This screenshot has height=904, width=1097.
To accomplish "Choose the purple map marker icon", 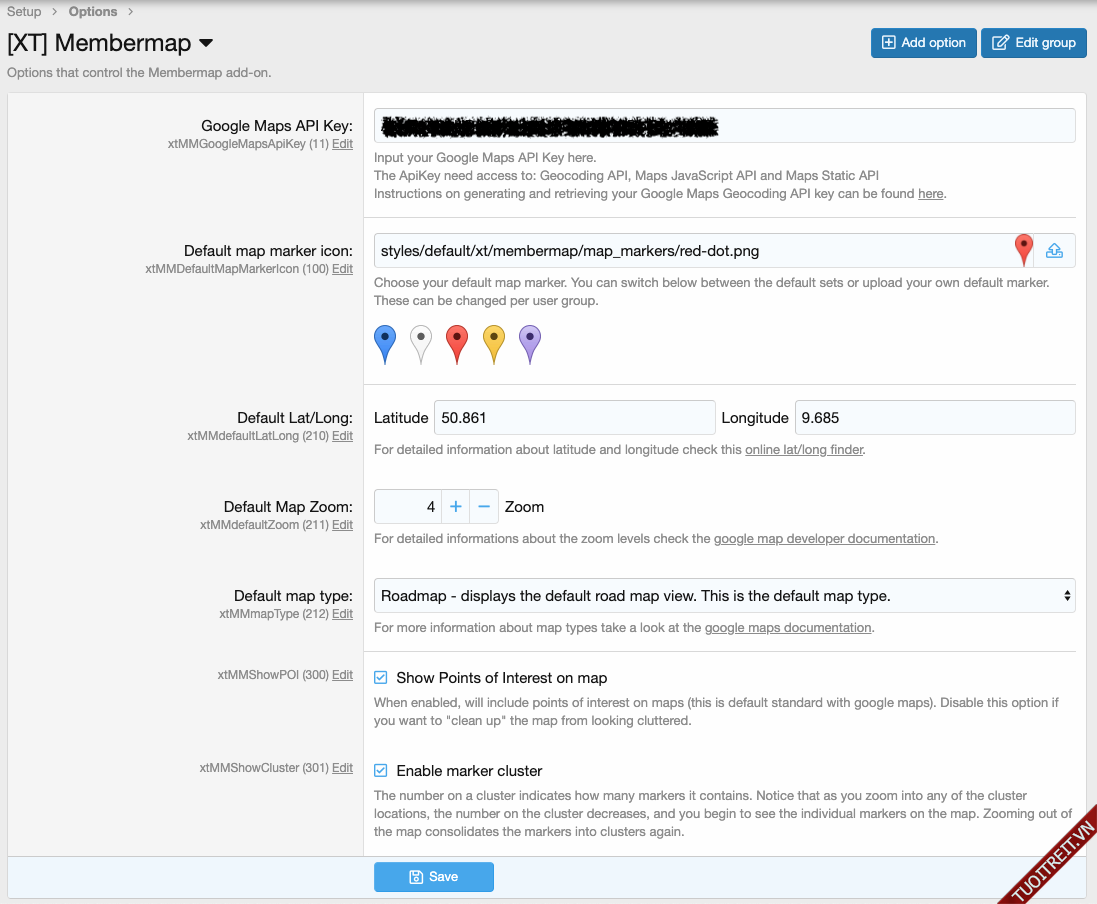I will 530,343.
